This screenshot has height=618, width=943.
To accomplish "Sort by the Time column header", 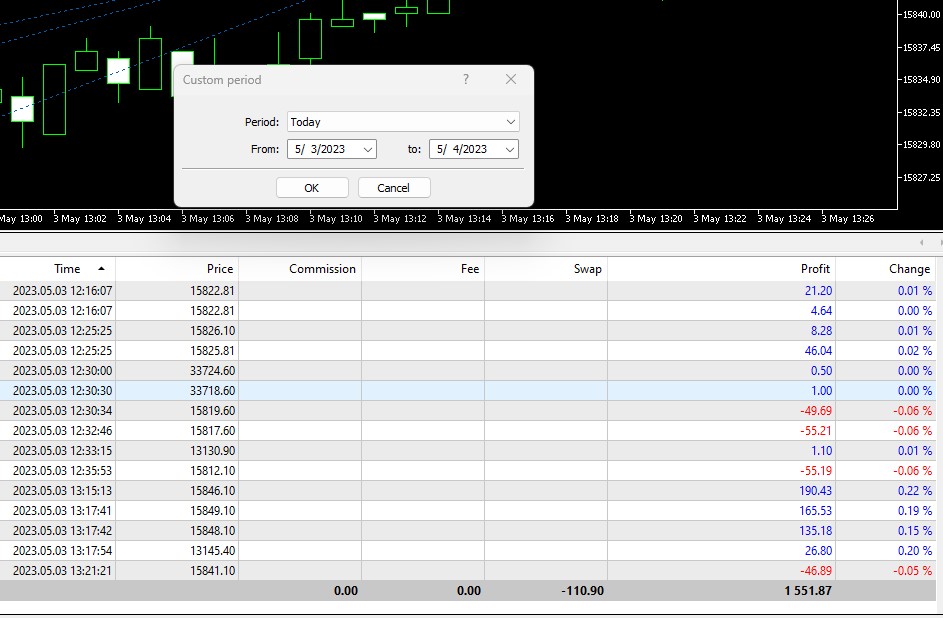I will tap(67, 269).
